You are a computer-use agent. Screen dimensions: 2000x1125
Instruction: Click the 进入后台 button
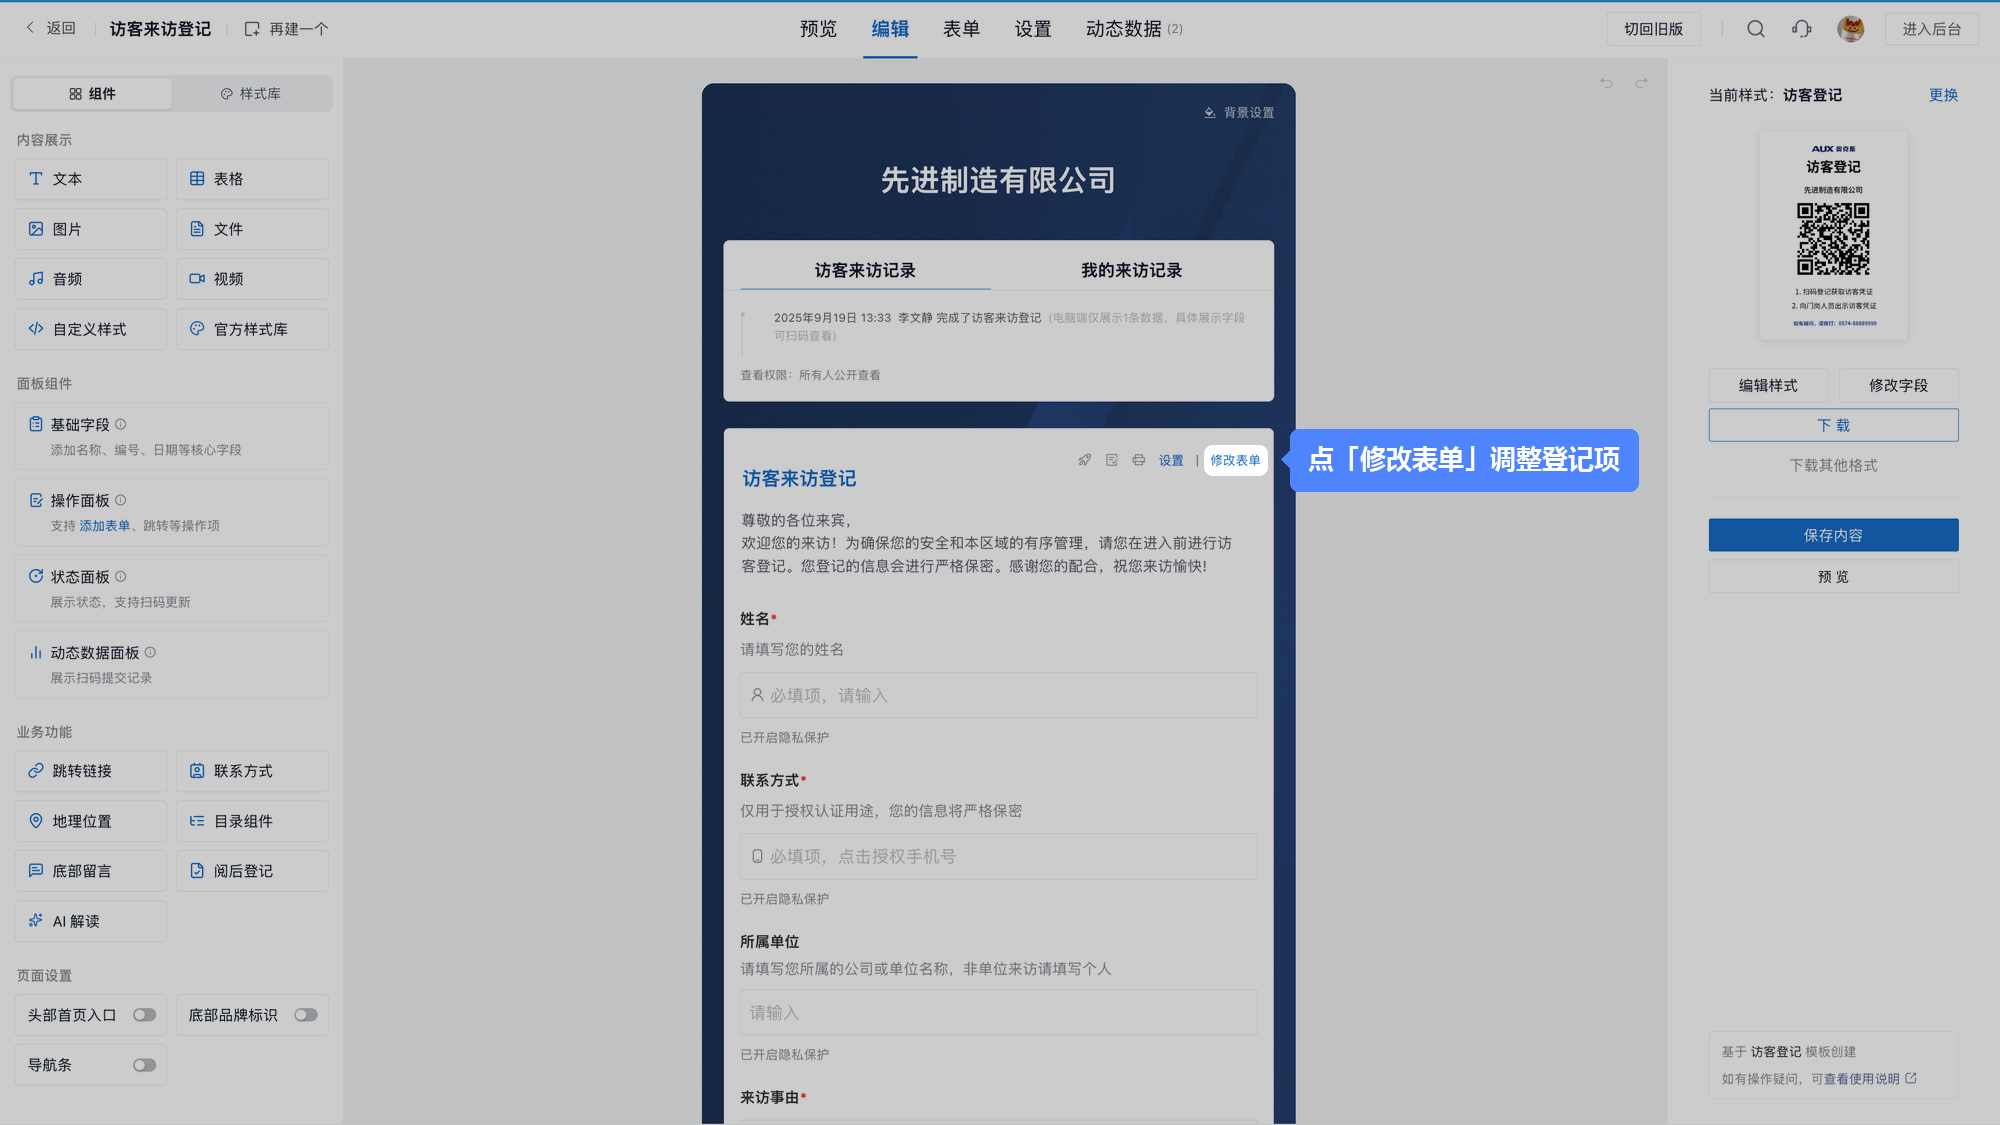1931,29
